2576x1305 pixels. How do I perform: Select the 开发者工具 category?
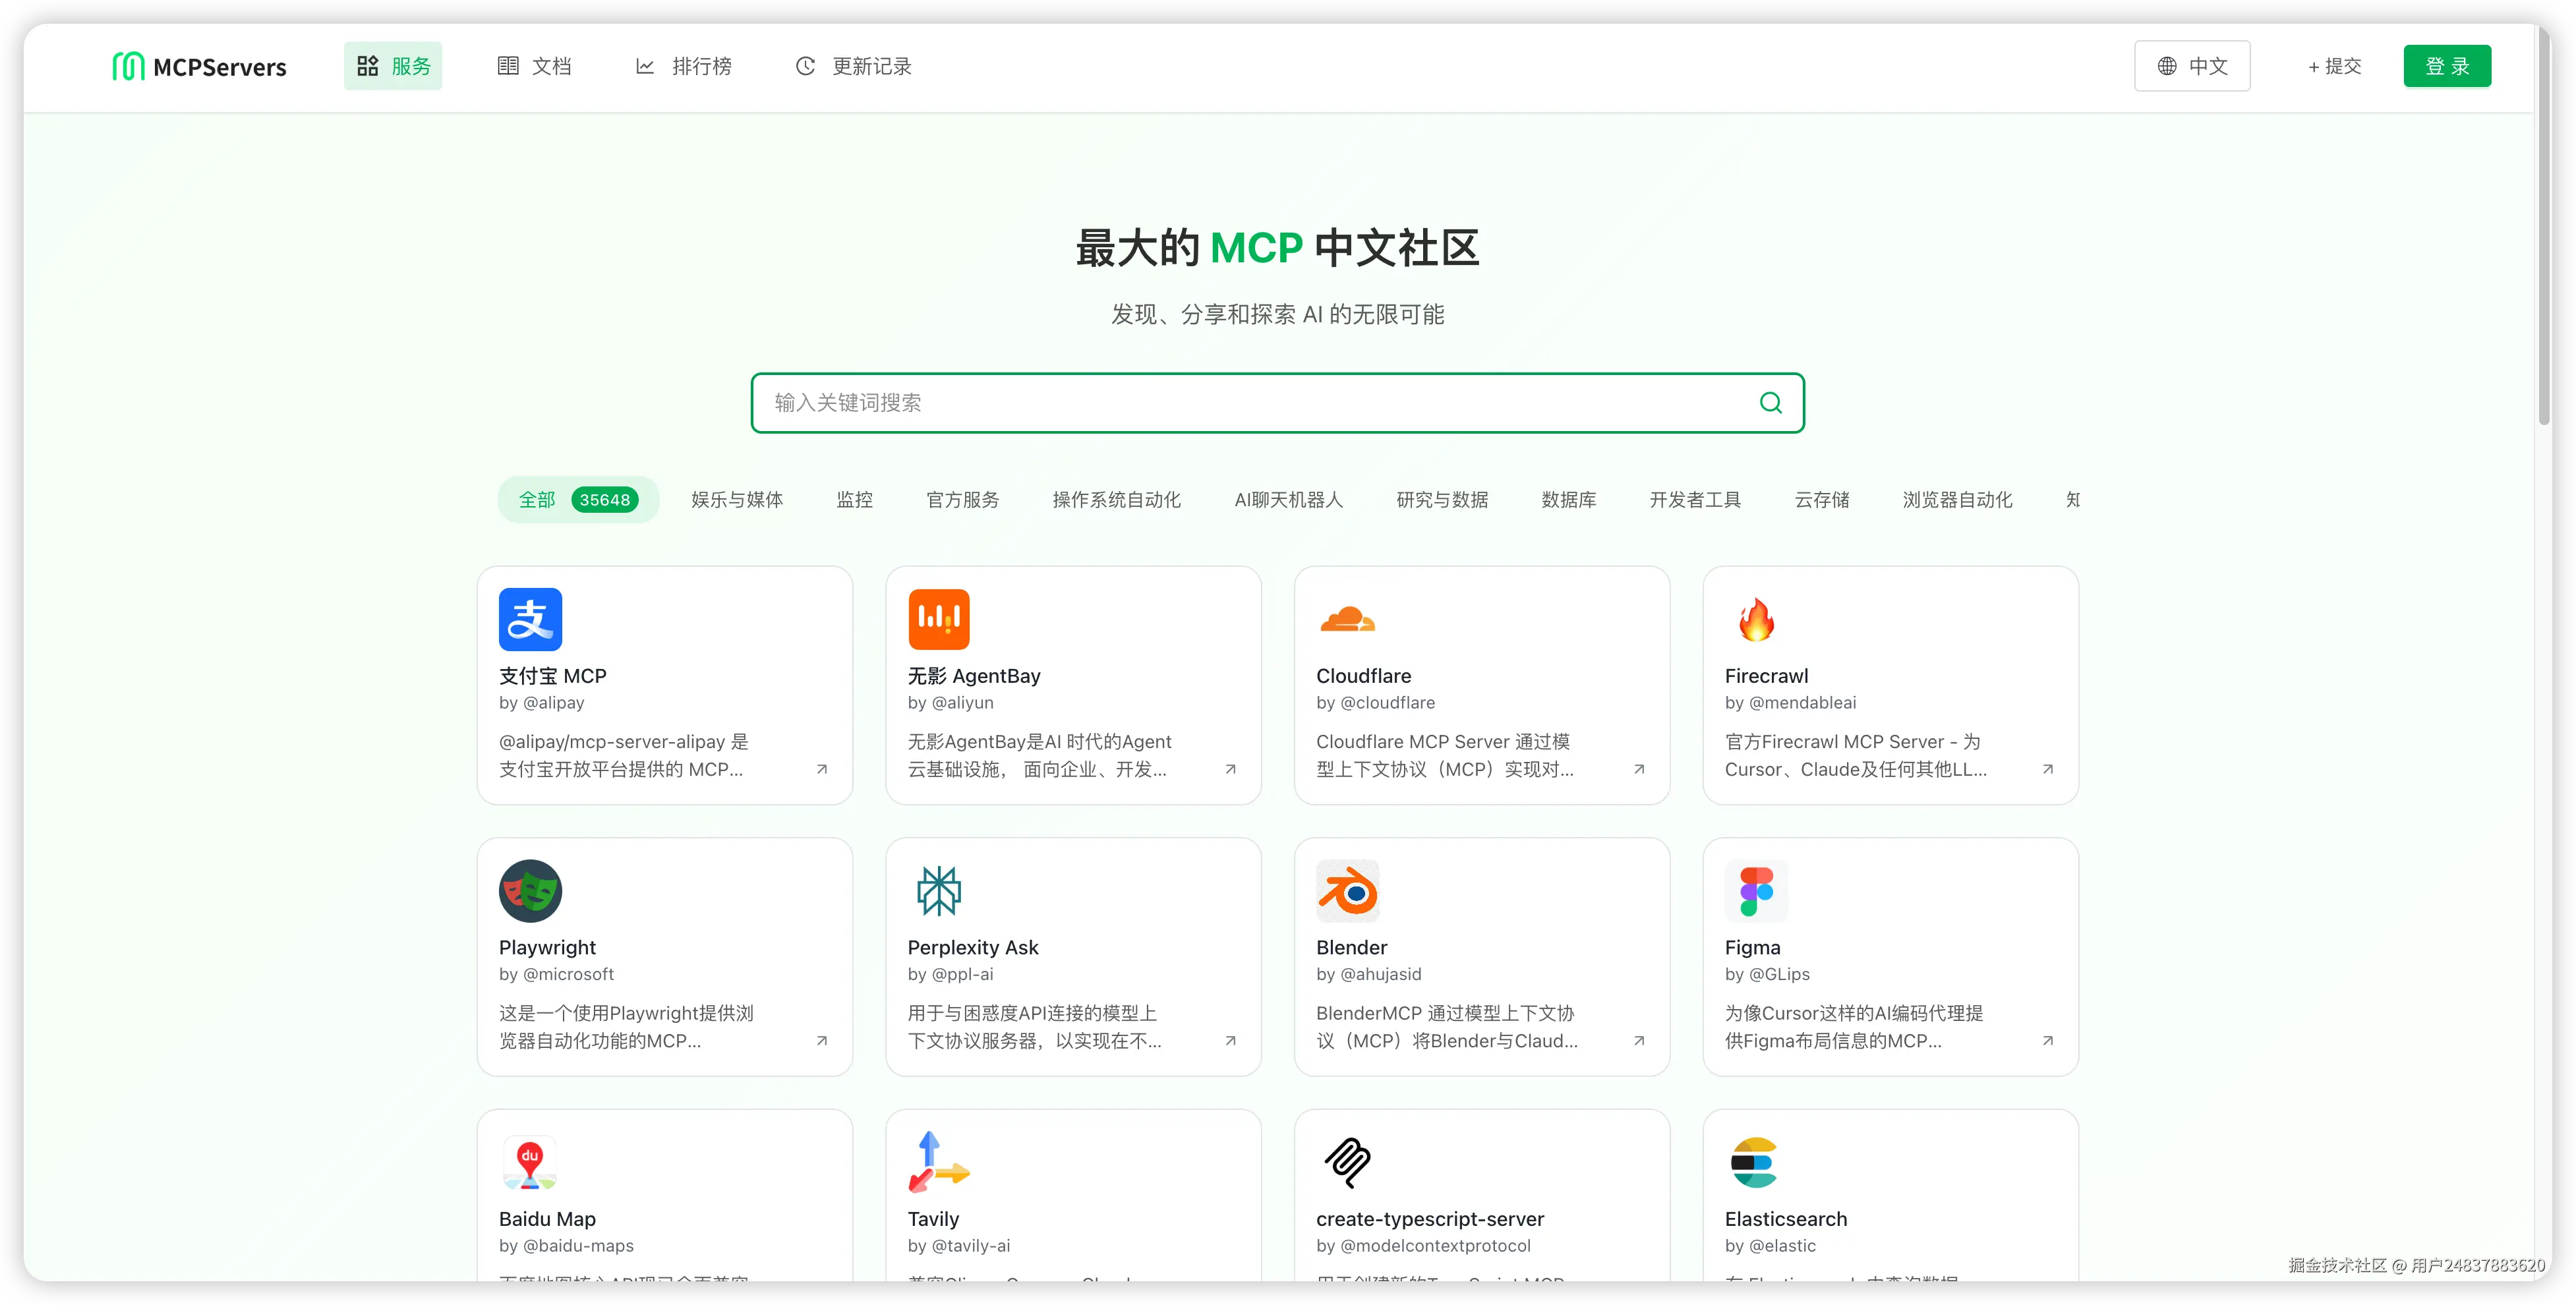[1695, 500]
